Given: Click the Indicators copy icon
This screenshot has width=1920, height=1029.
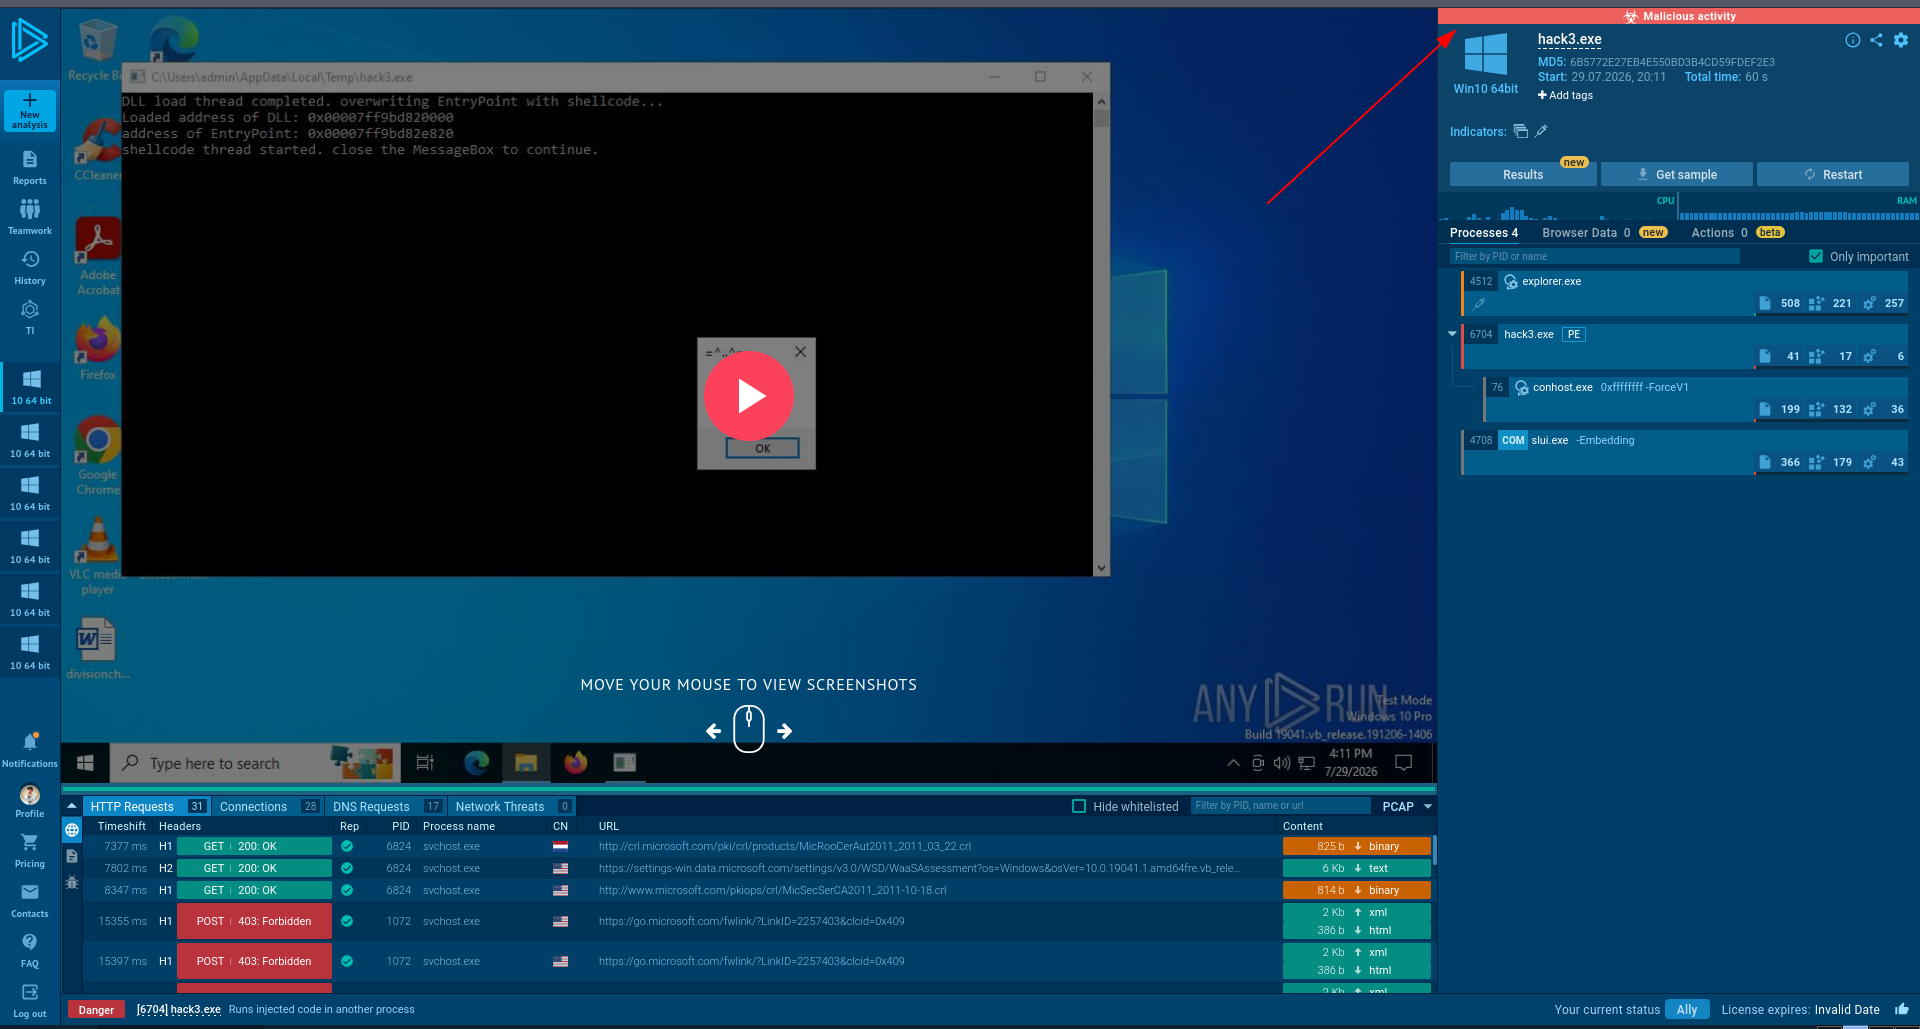Looking at the screenshot, I should pyautogui.click(x=1521, y=131).
